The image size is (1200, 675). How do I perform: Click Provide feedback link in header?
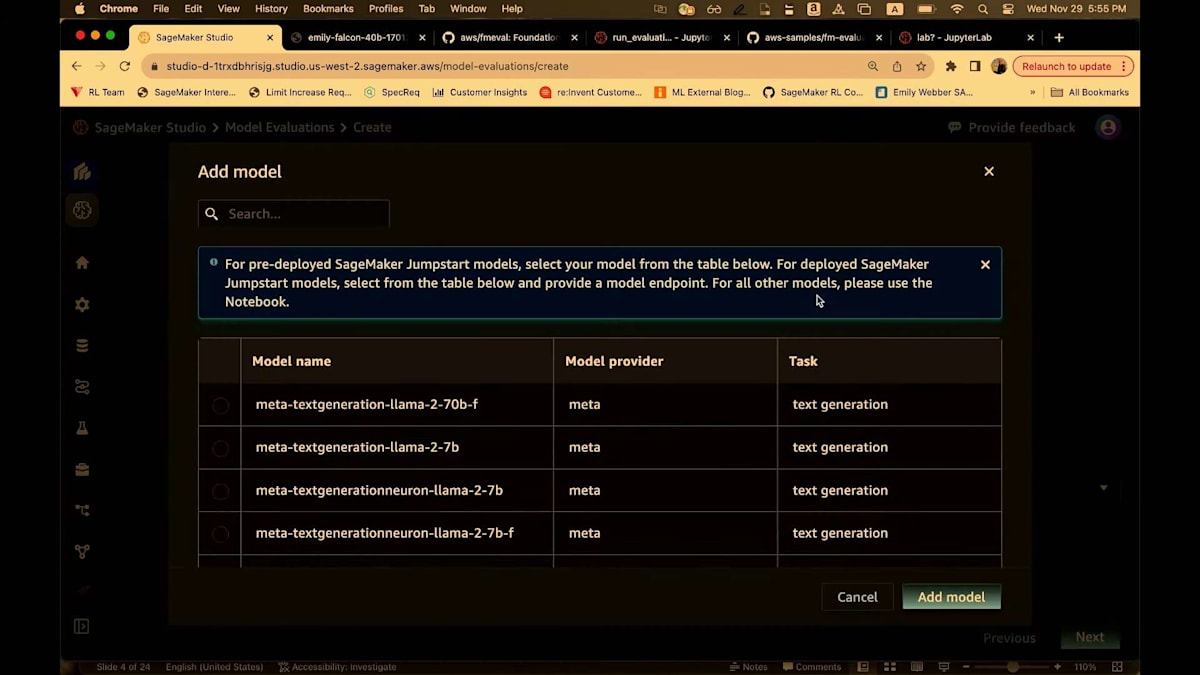pos(1011,127)
